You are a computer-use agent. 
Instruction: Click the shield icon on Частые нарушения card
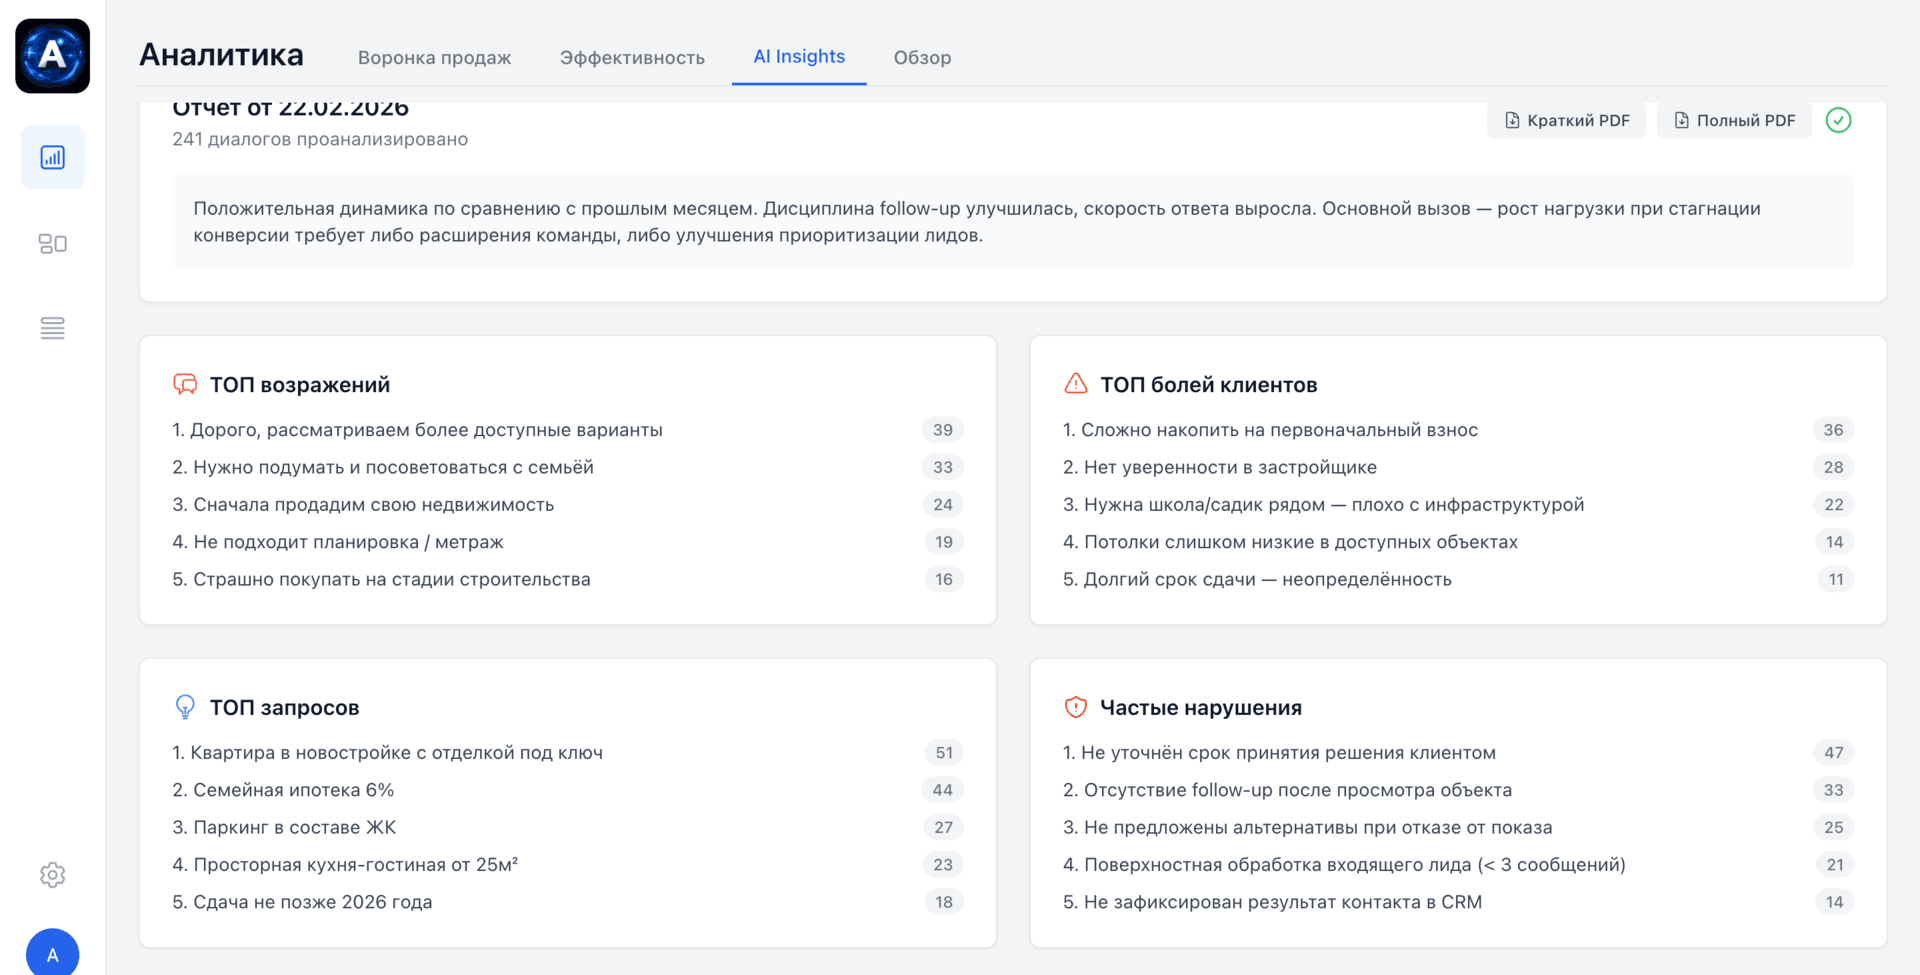1074,706
